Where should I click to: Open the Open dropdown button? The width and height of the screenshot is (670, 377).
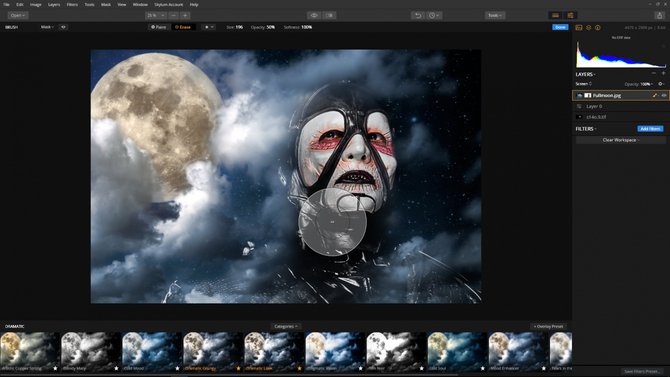pos(18,15)
